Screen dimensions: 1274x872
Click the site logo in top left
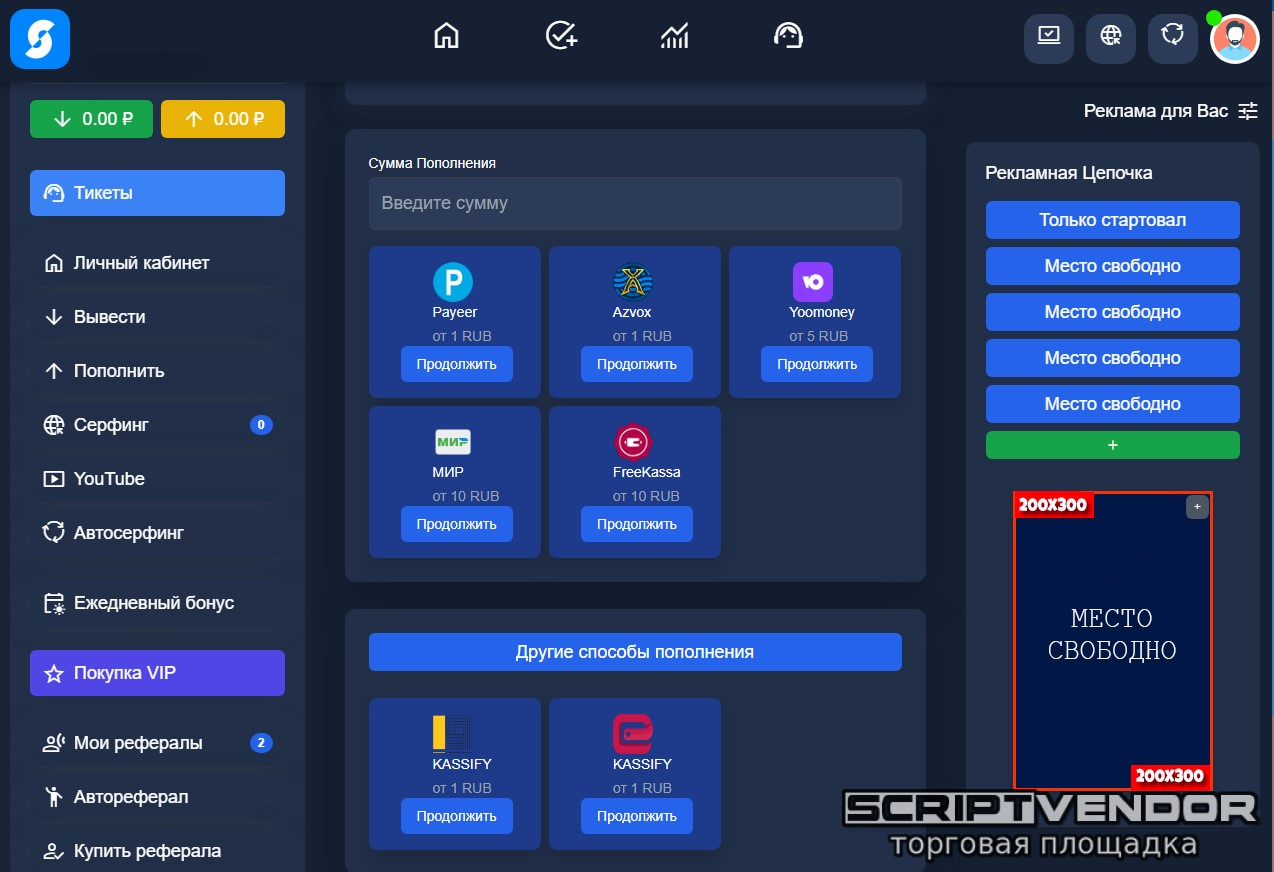tap(40, 39)
